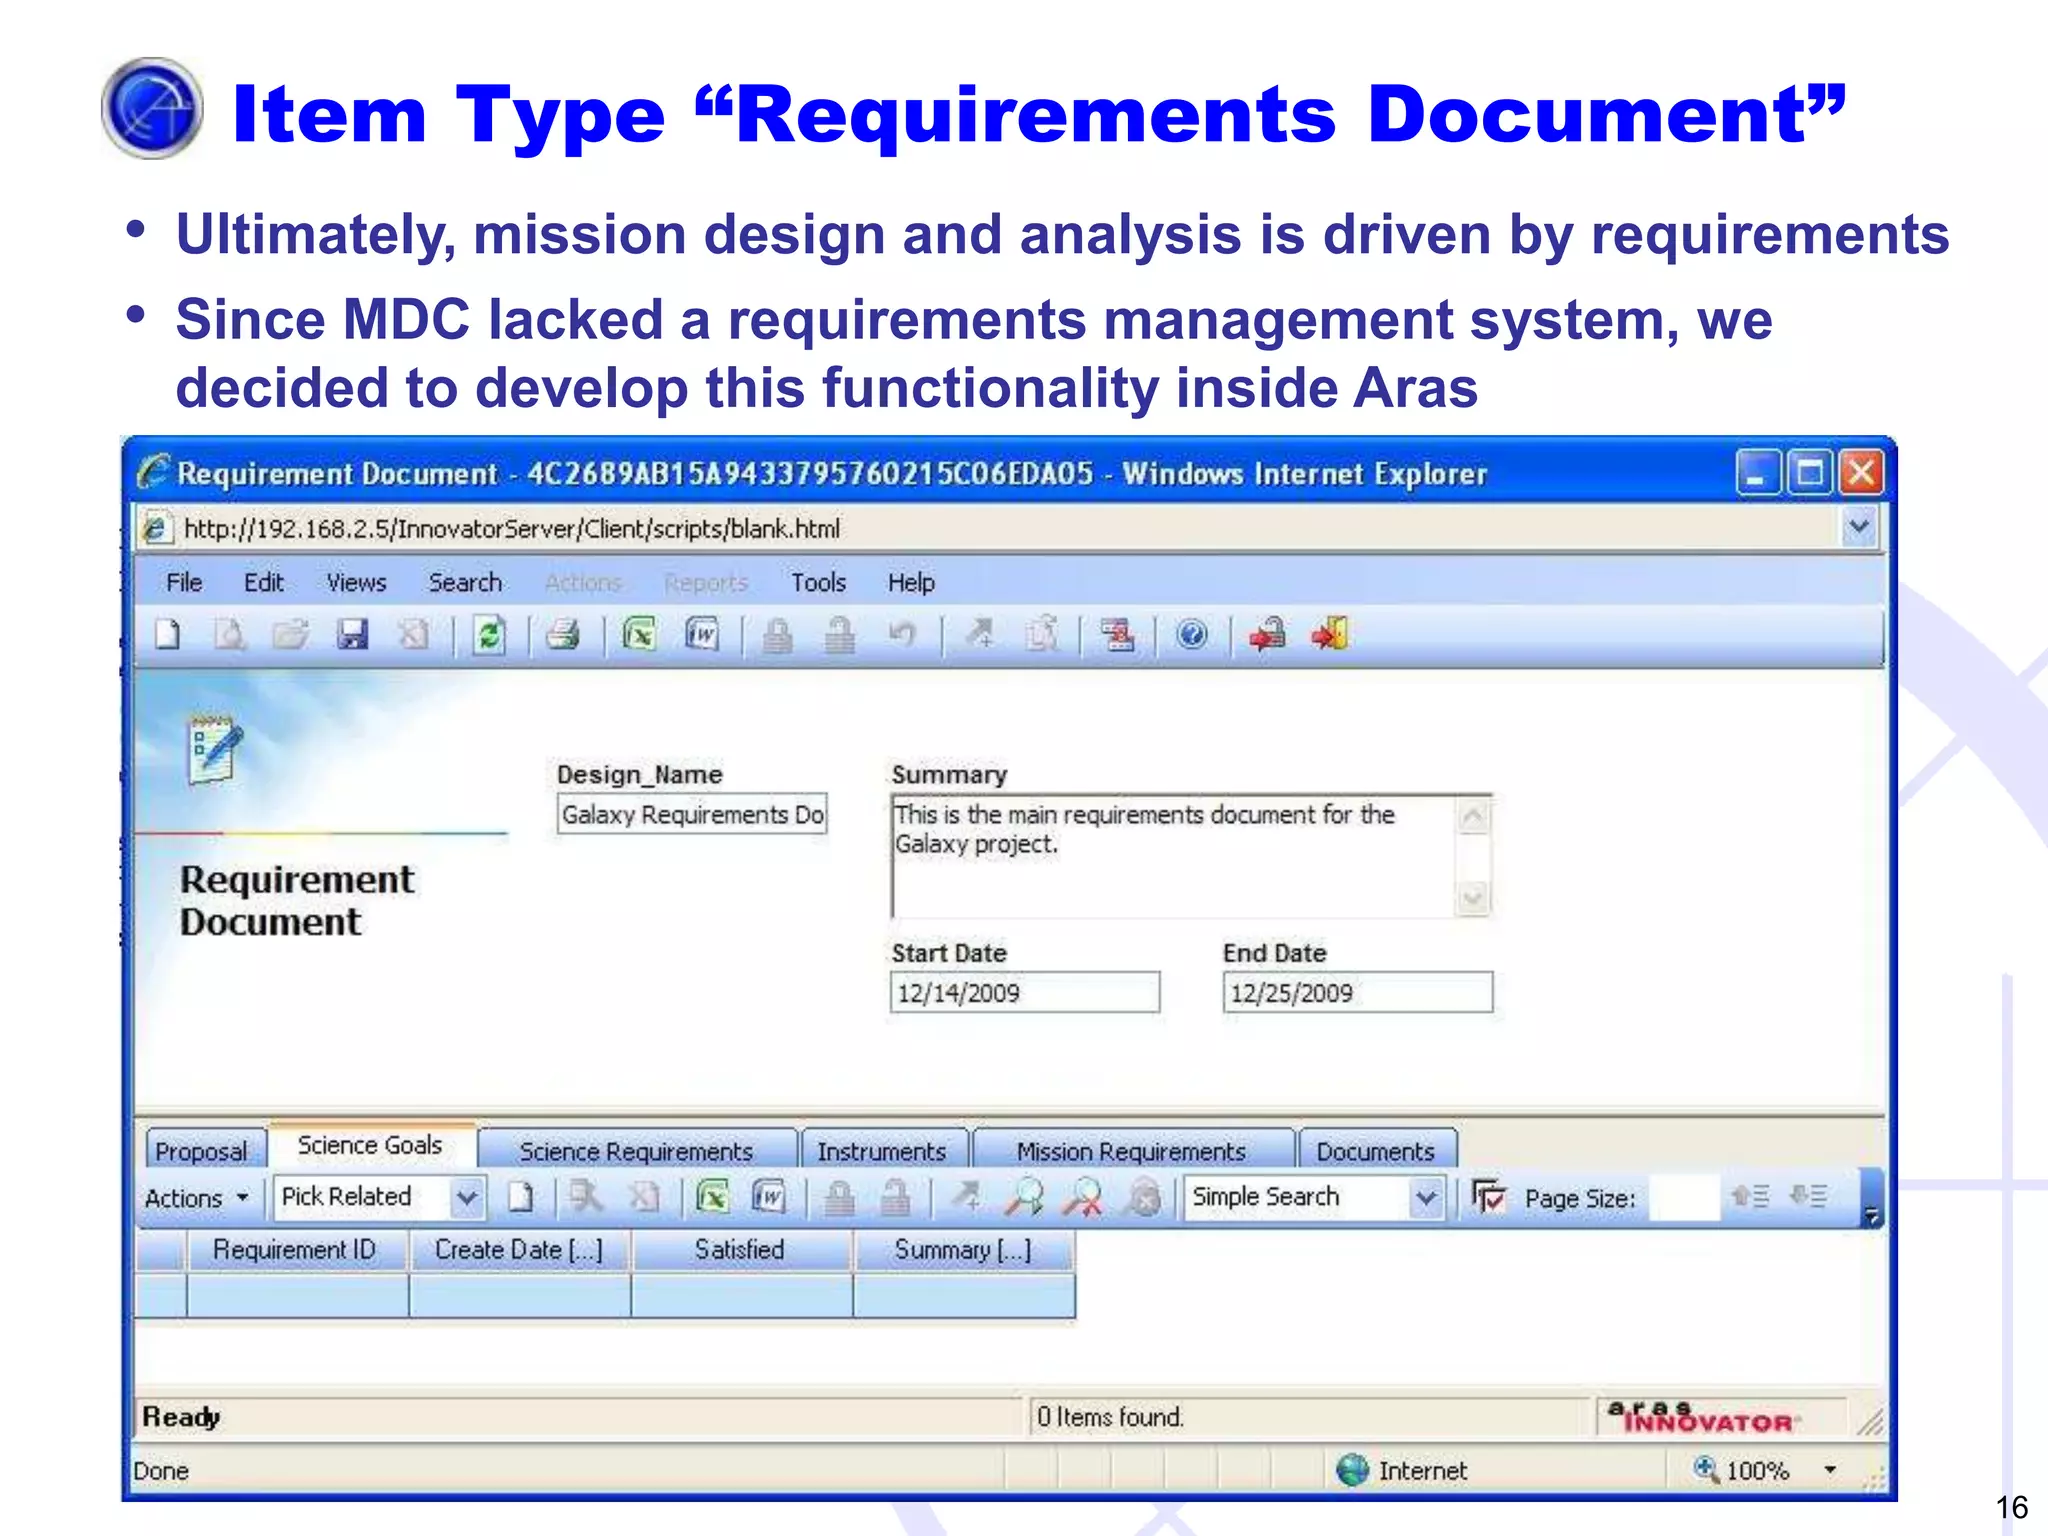The width and height of the screenshot is (2048, 1536).
Task: Click next page icon beside Page Size
Action: point(1809,1196)
